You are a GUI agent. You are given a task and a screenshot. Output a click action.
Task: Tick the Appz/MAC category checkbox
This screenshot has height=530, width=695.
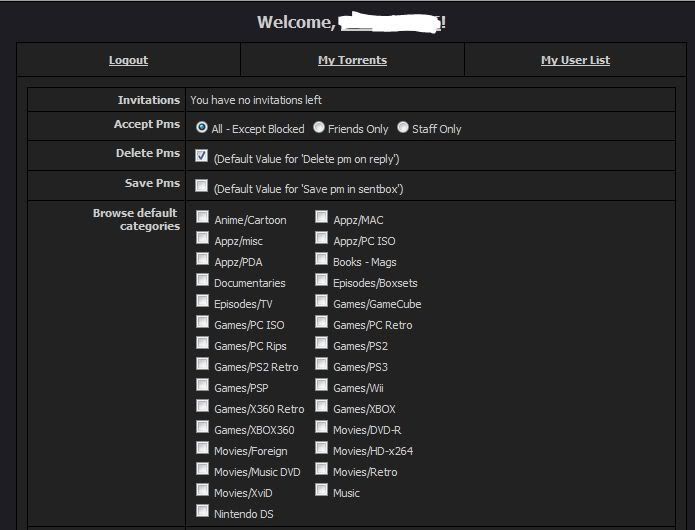[x=321, y=217]
